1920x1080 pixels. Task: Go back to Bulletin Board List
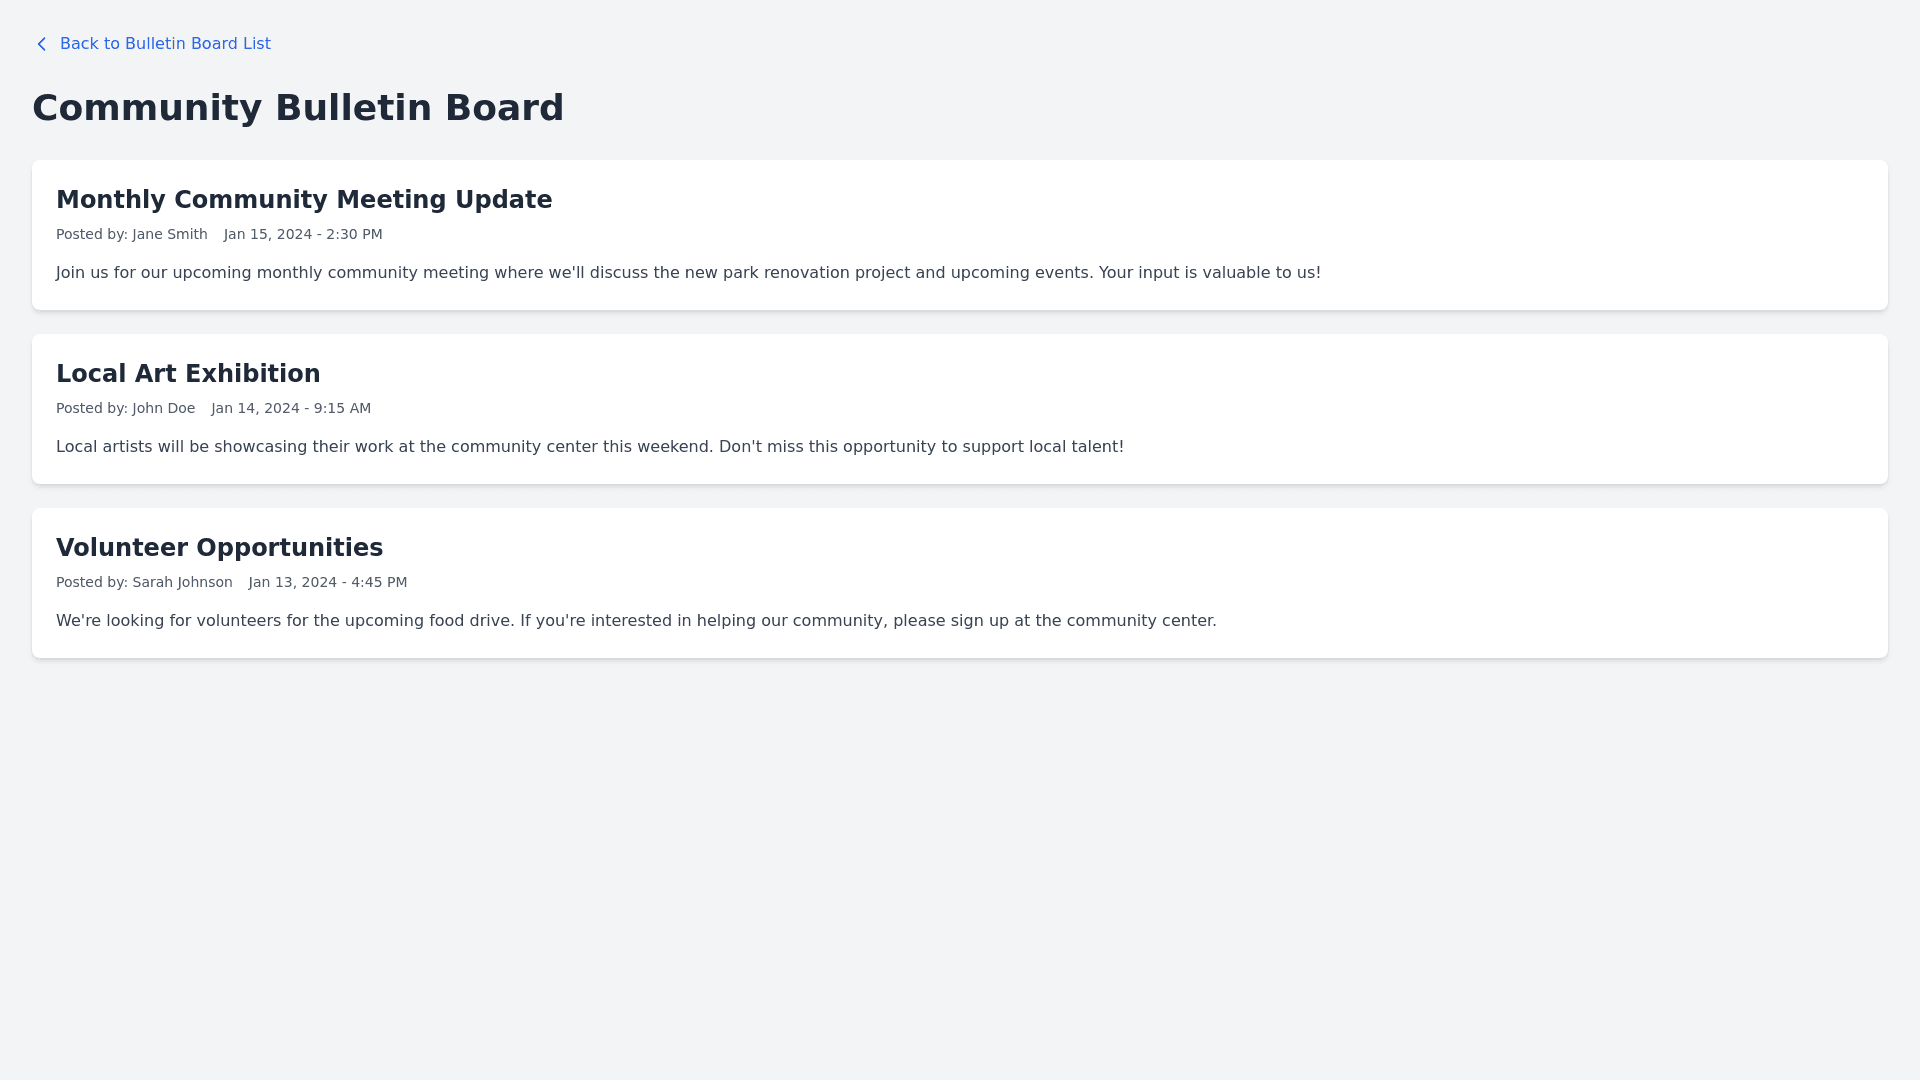pyautogui.click(x=165, y=44)
